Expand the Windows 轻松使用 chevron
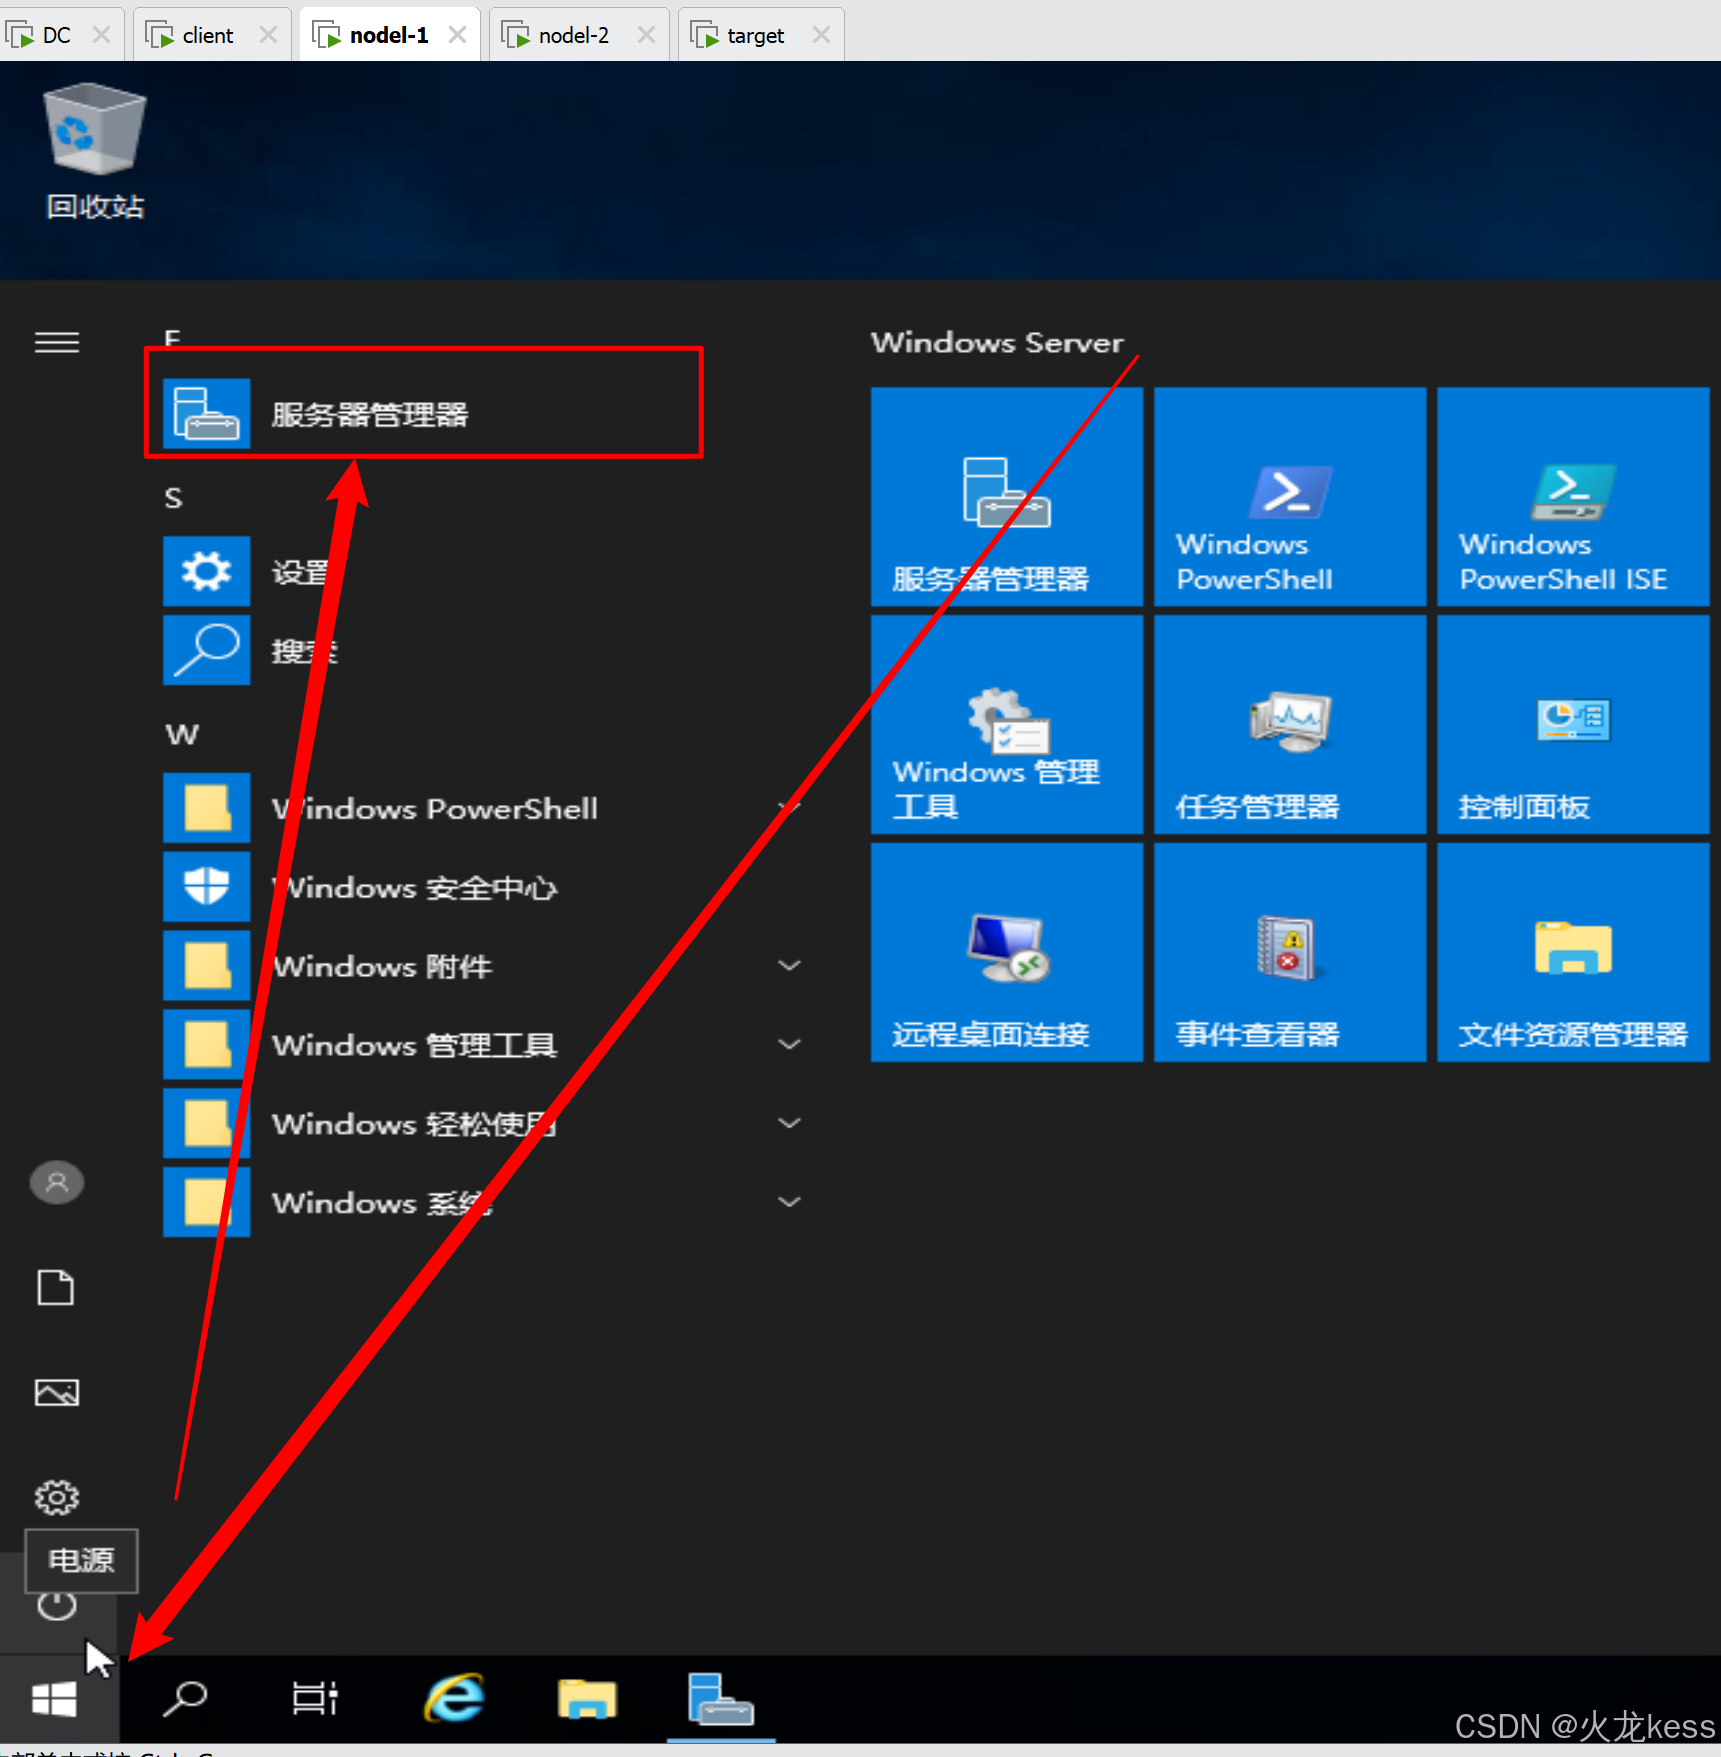This screenshot has width=1721, height=1757. tap(789, 1123)
